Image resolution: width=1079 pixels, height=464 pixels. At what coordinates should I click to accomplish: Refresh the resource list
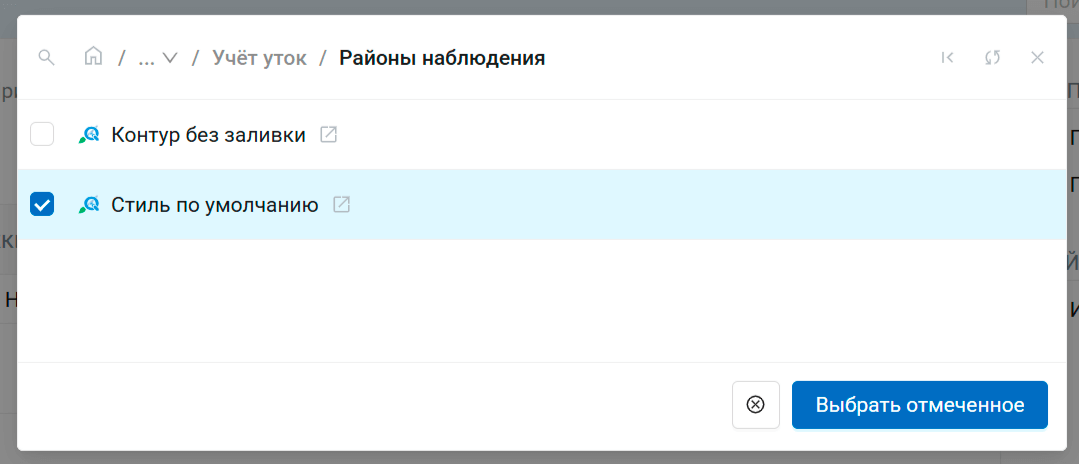click(x=992, y=58)
